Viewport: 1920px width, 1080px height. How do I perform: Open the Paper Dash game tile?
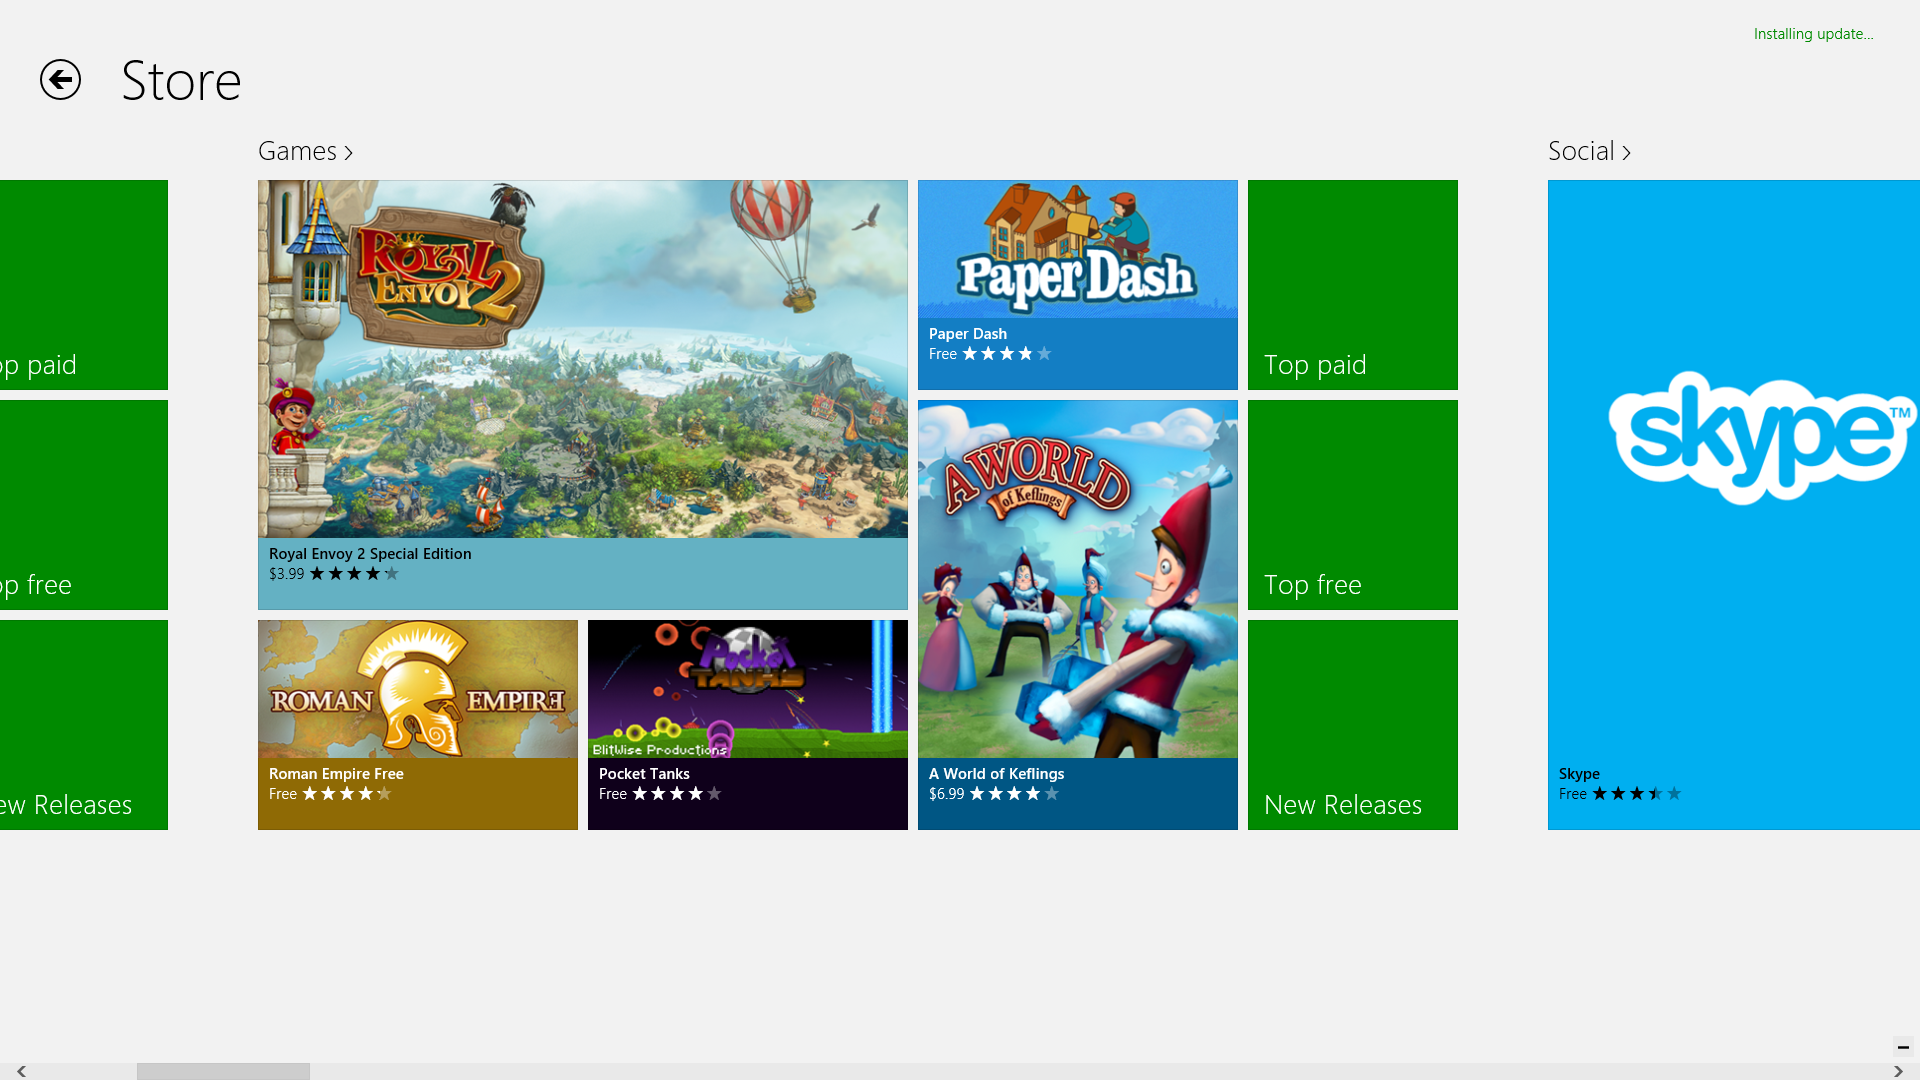pos(1077,284)
